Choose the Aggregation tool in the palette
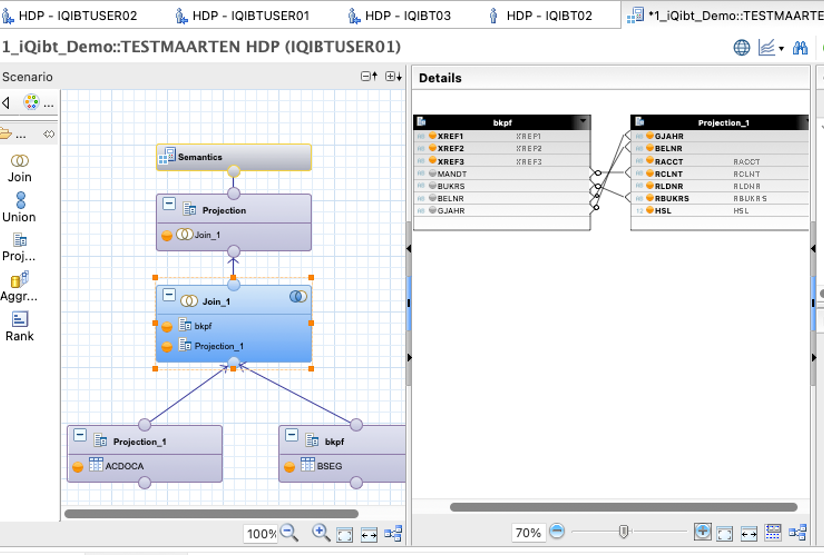The width and height of the screenshot is (824, 556). [x=19, y=287]
